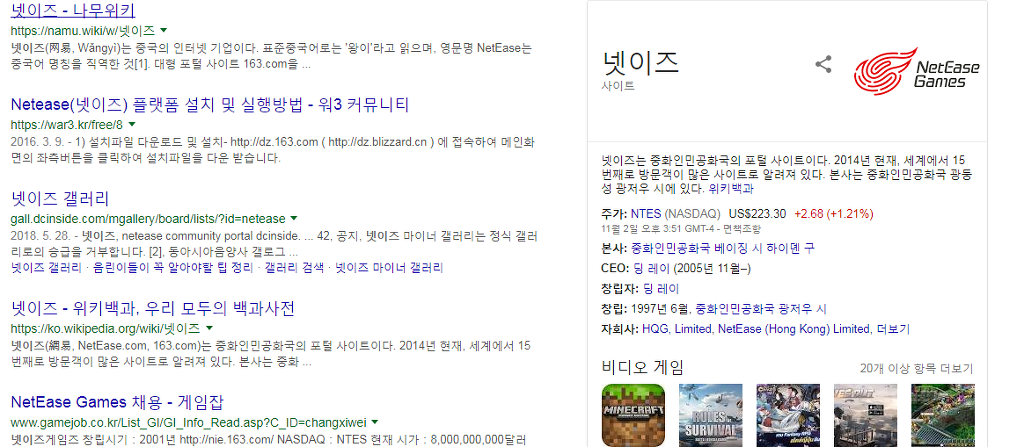Click the HQG, Limited subsidiary link
This screenshot has height=447, width=1024.
pos(677,329)
